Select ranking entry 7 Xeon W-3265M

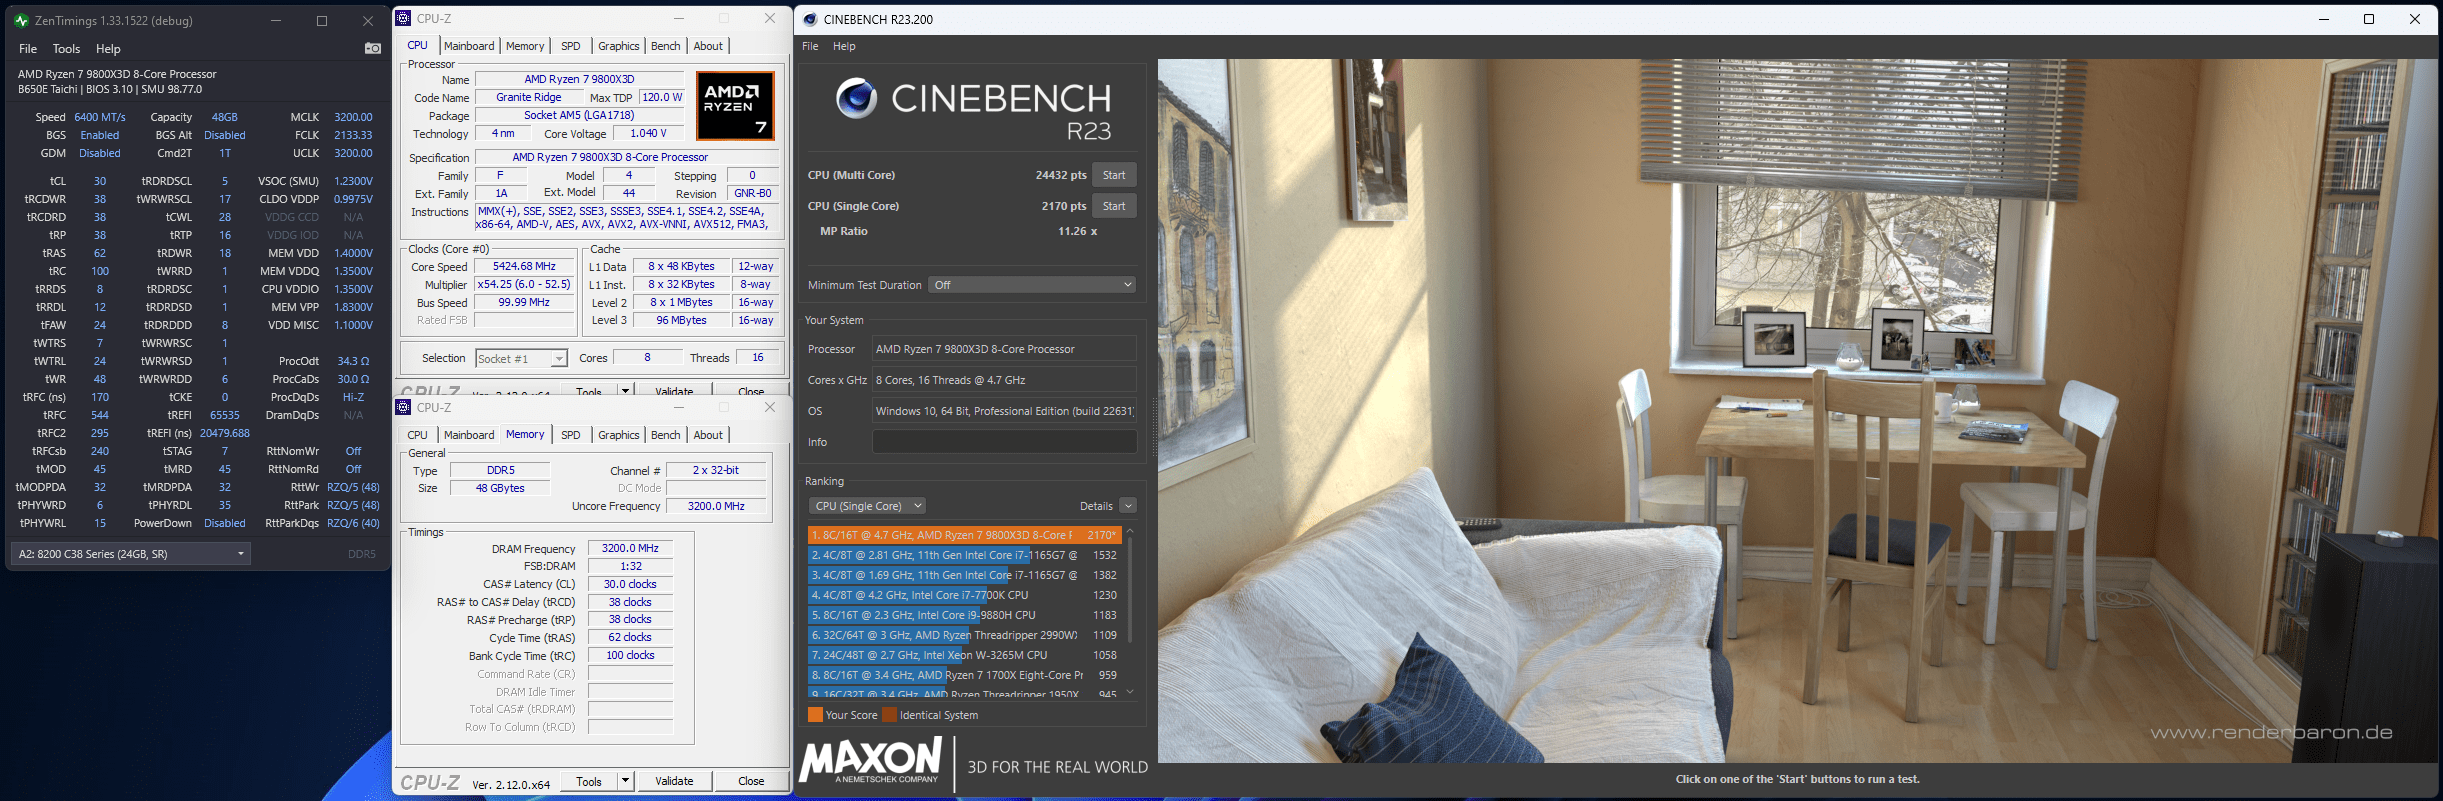pos(964,655)
